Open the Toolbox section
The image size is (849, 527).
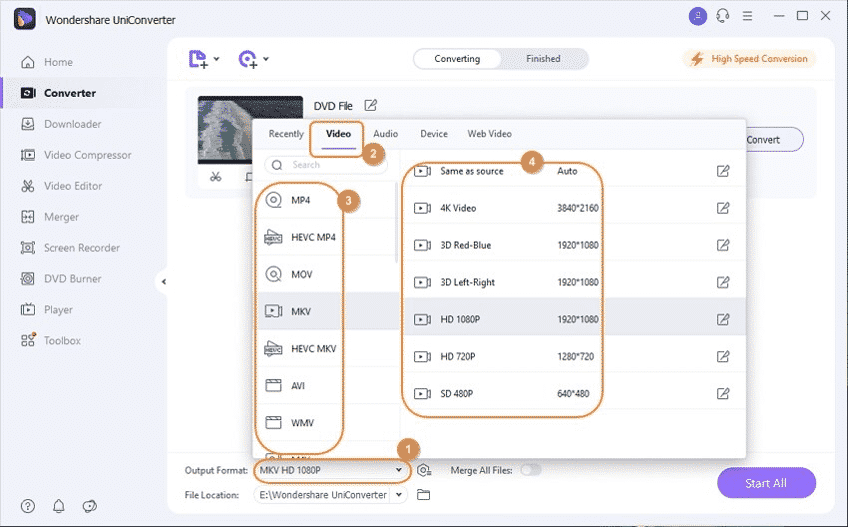point(50,340)
